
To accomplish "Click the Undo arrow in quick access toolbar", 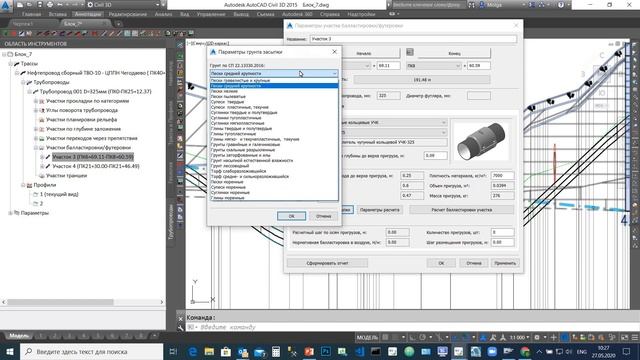I will coord(60,5).
